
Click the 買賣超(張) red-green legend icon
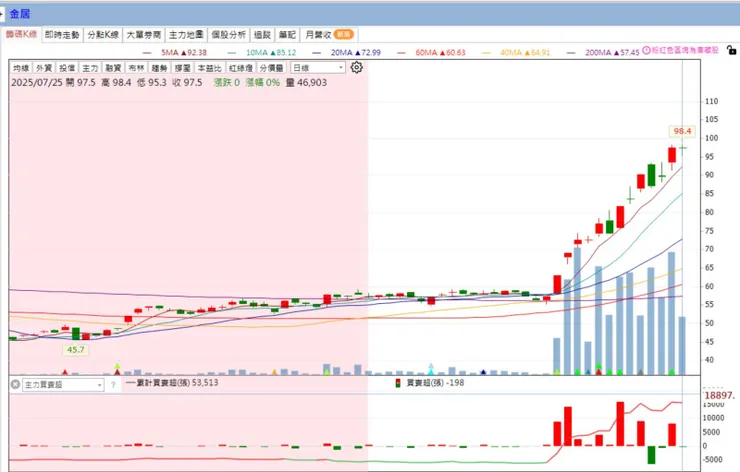[x=398, y=383]
